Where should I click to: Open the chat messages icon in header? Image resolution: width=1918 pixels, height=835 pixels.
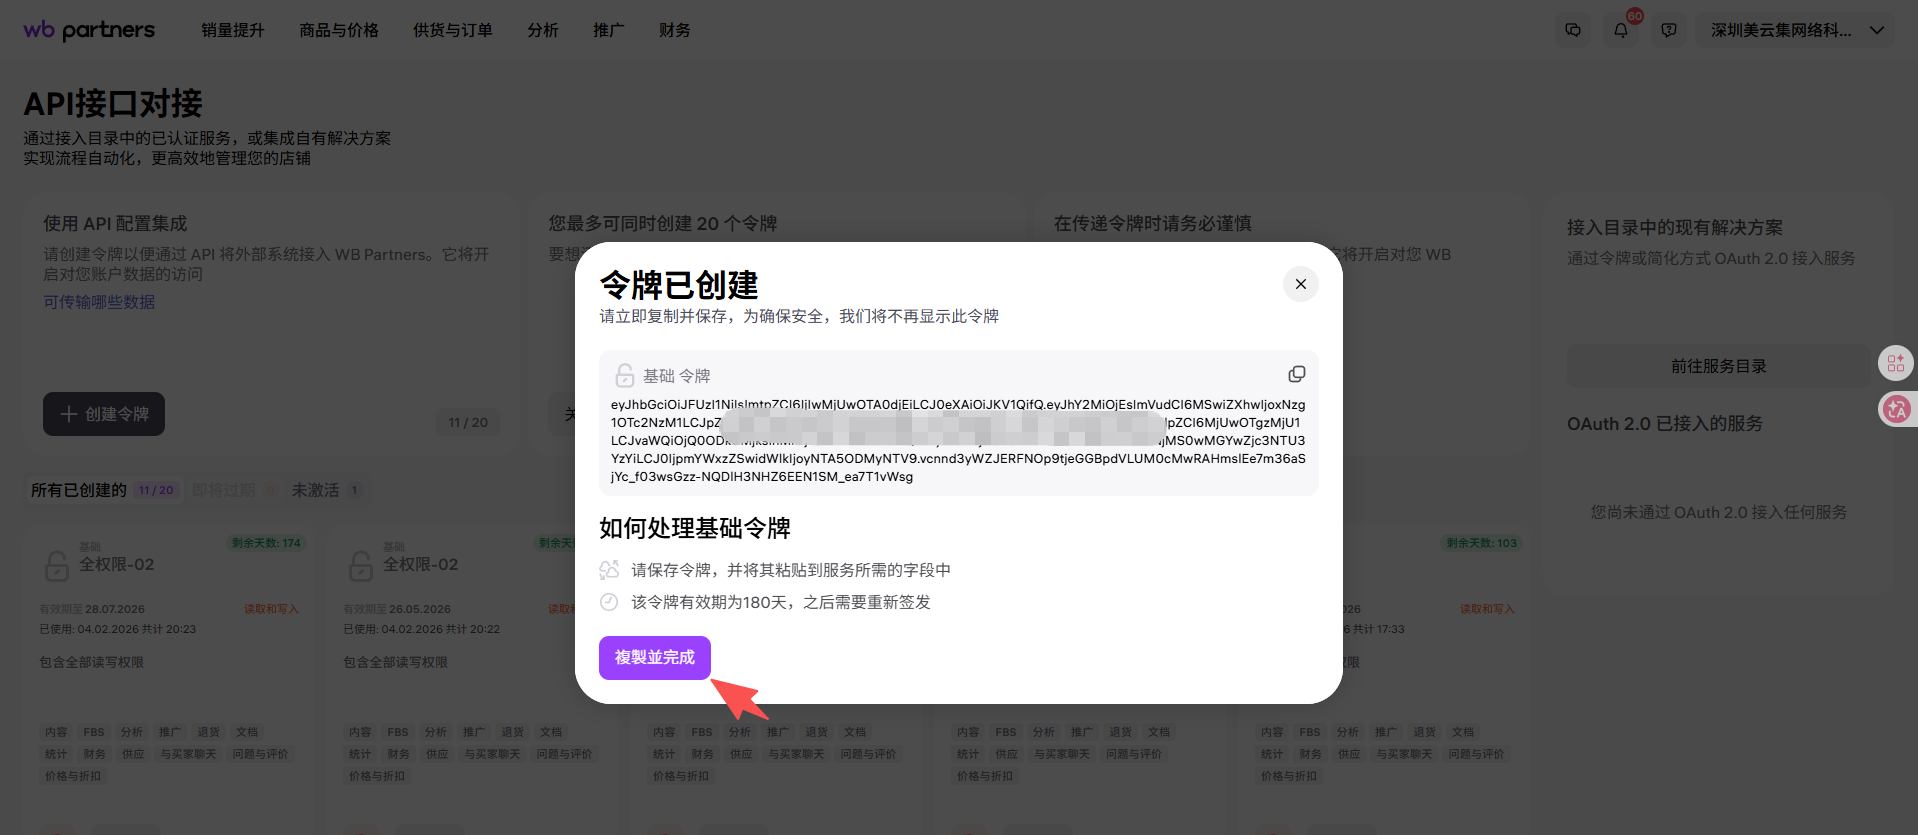[x=1573, y=30]
